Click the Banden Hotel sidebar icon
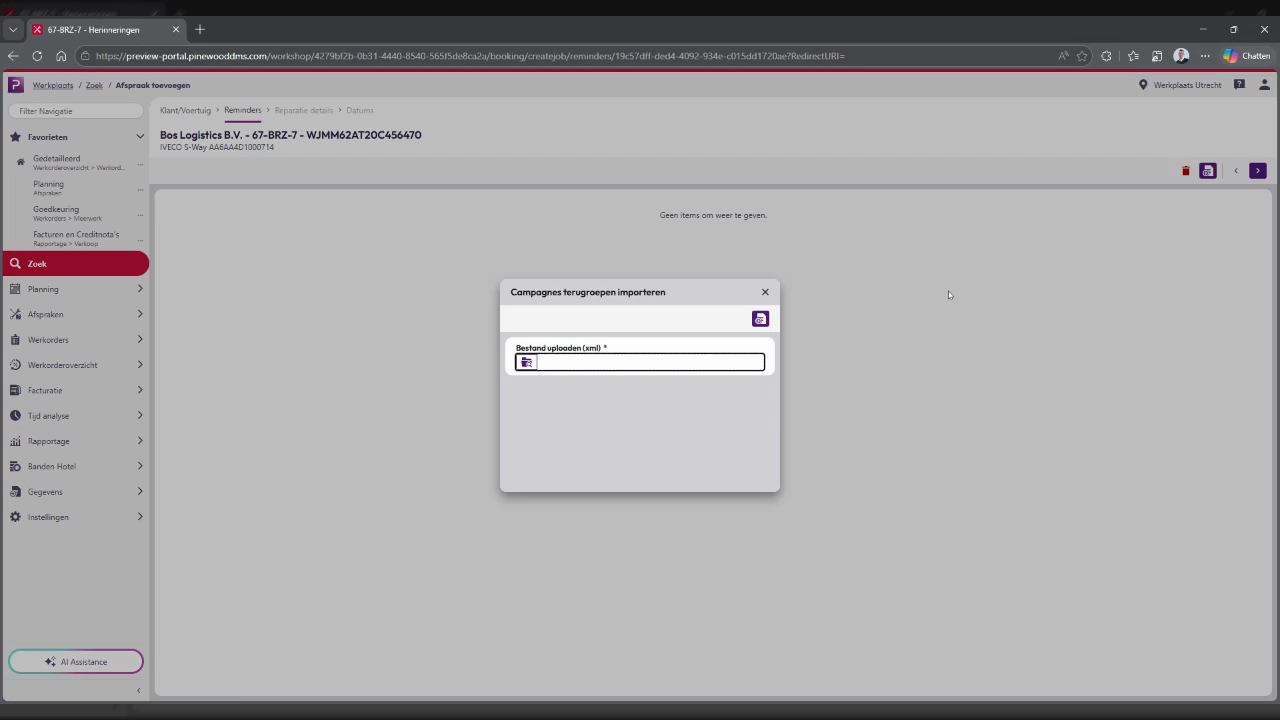 15,466
